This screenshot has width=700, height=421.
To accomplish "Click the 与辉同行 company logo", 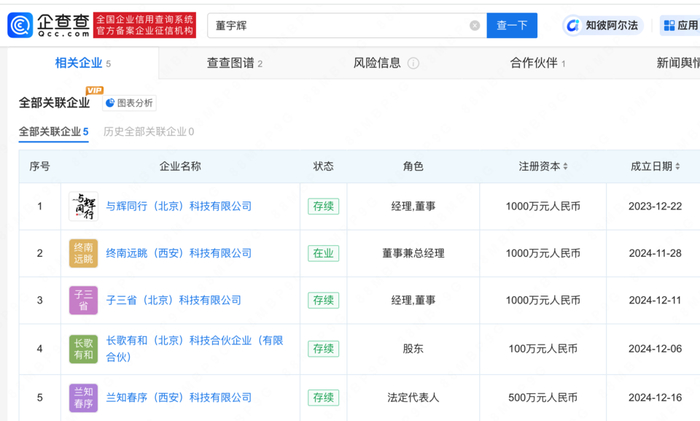I will [82, 206].
